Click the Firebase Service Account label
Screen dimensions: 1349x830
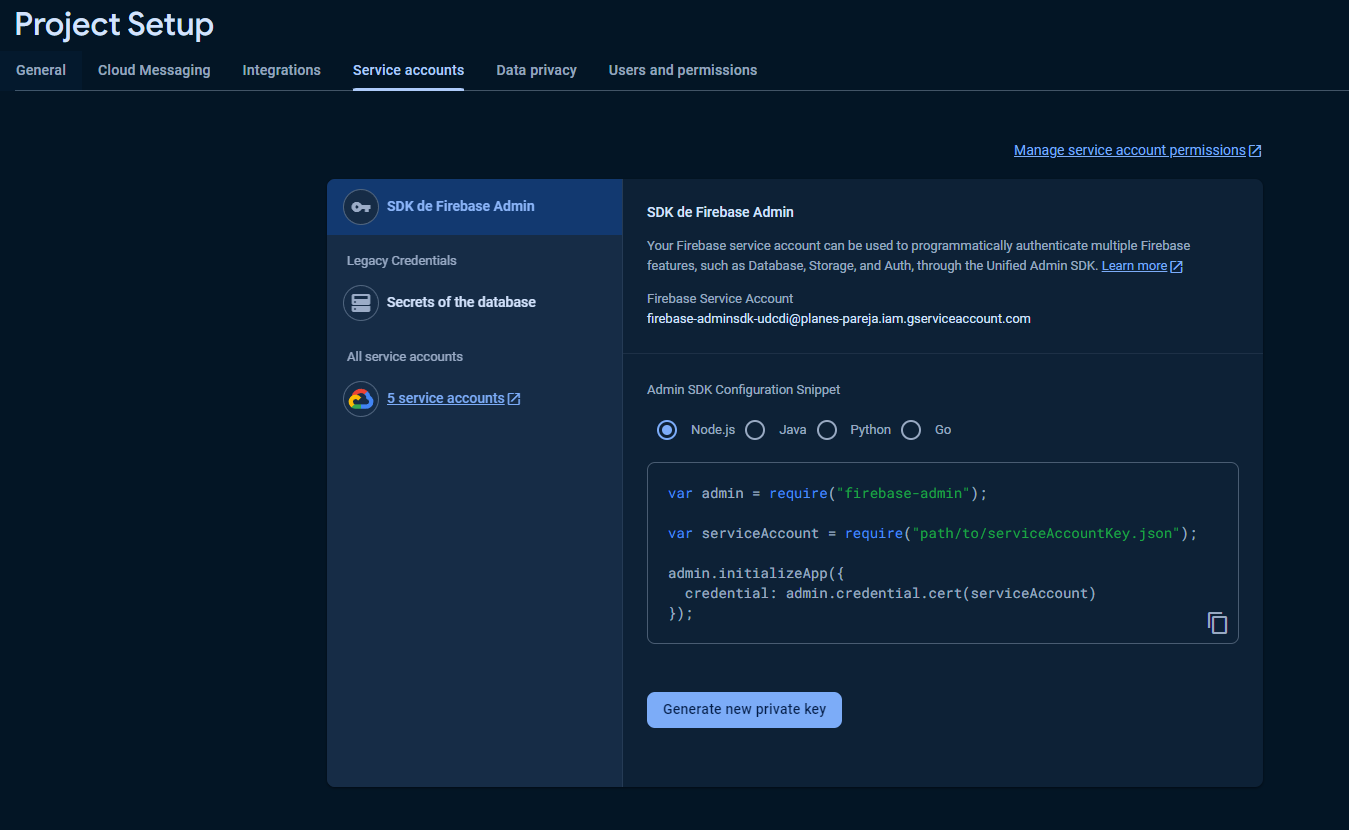pos(720,299)
